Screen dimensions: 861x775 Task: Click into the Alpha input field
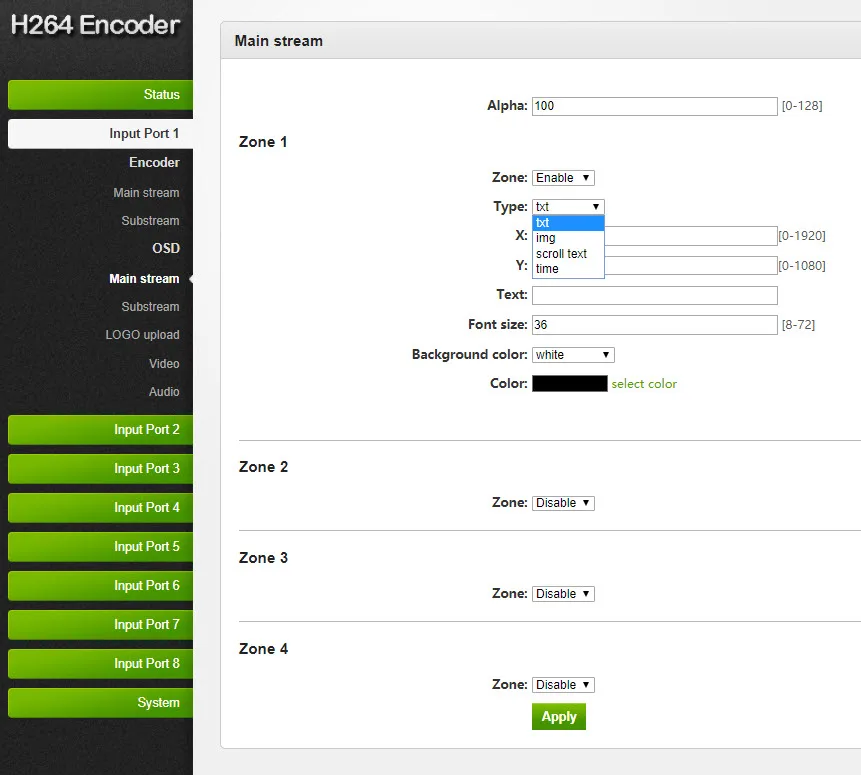655,106
